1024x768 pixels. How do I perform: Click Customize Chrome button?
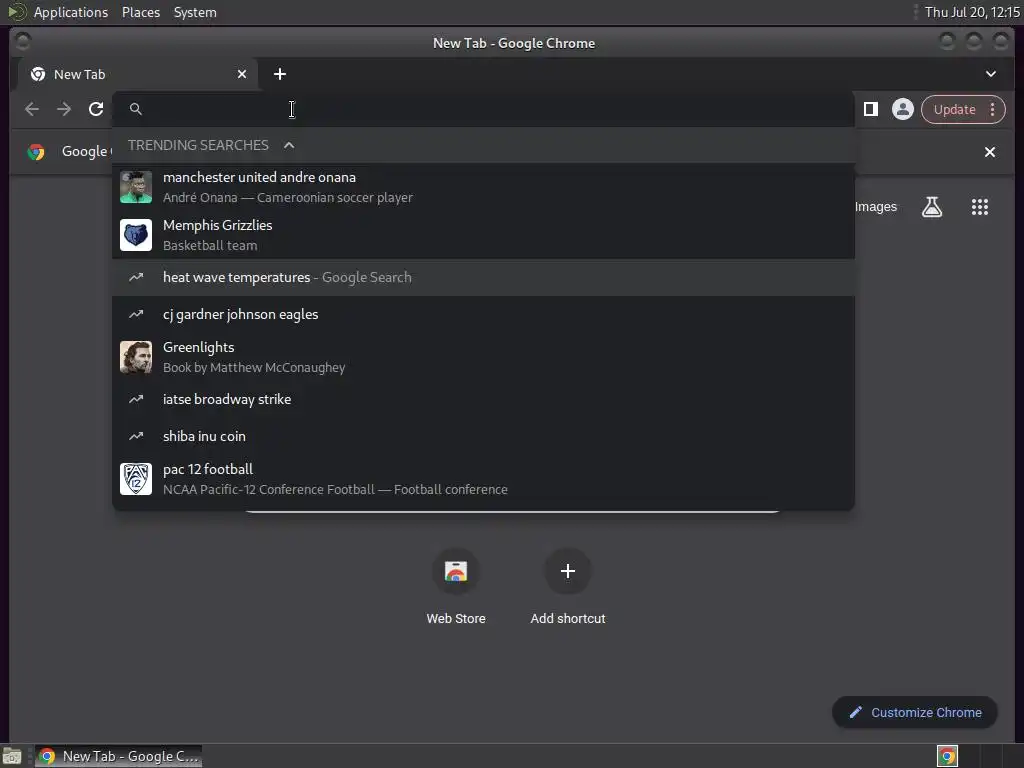915,712
